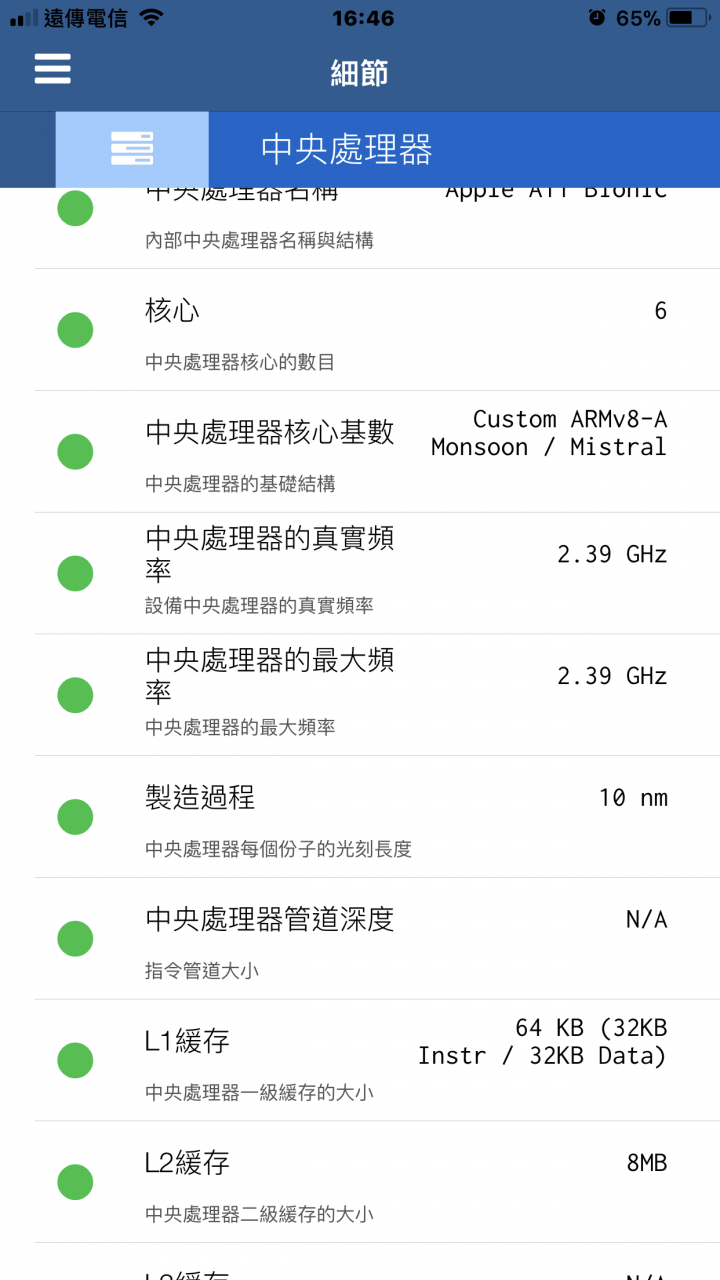Open the 核心 row showing 6
This screenshot has width=720, height=1280.
coord(377,330)
